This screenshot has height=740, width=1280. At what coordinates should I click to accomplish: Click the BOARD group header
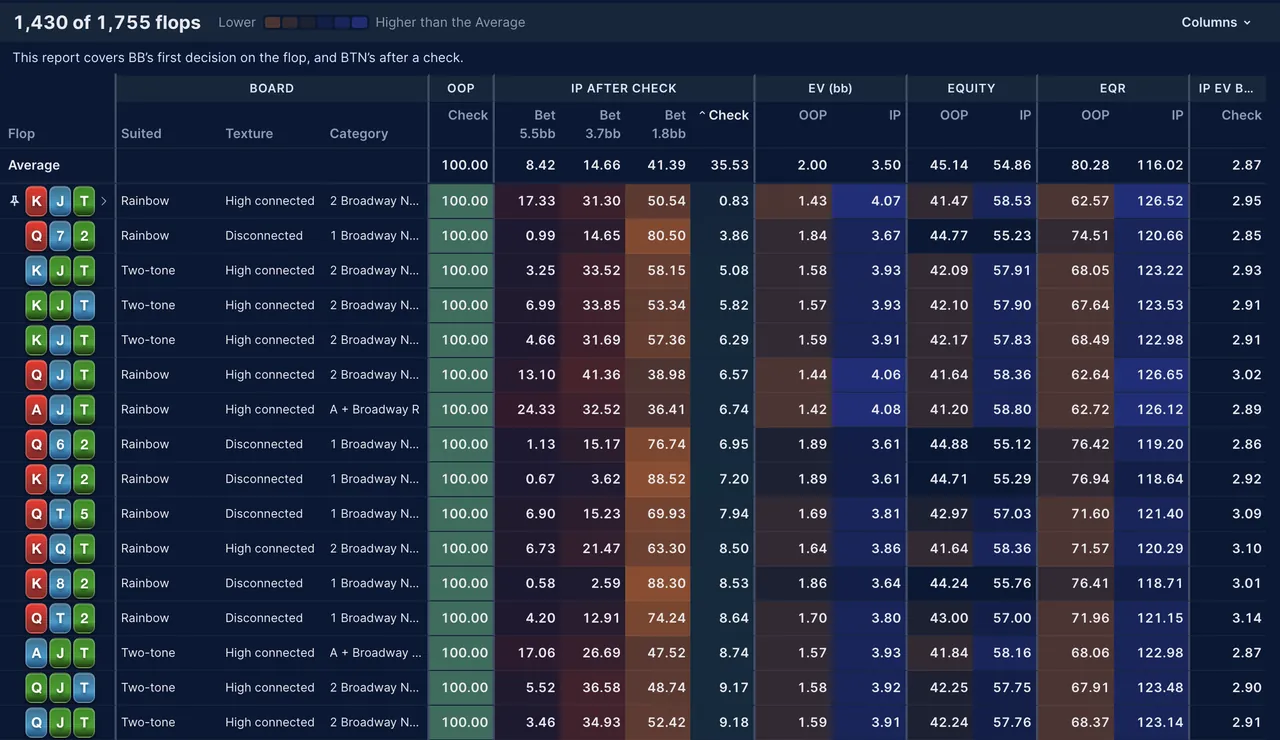[272, 88]
